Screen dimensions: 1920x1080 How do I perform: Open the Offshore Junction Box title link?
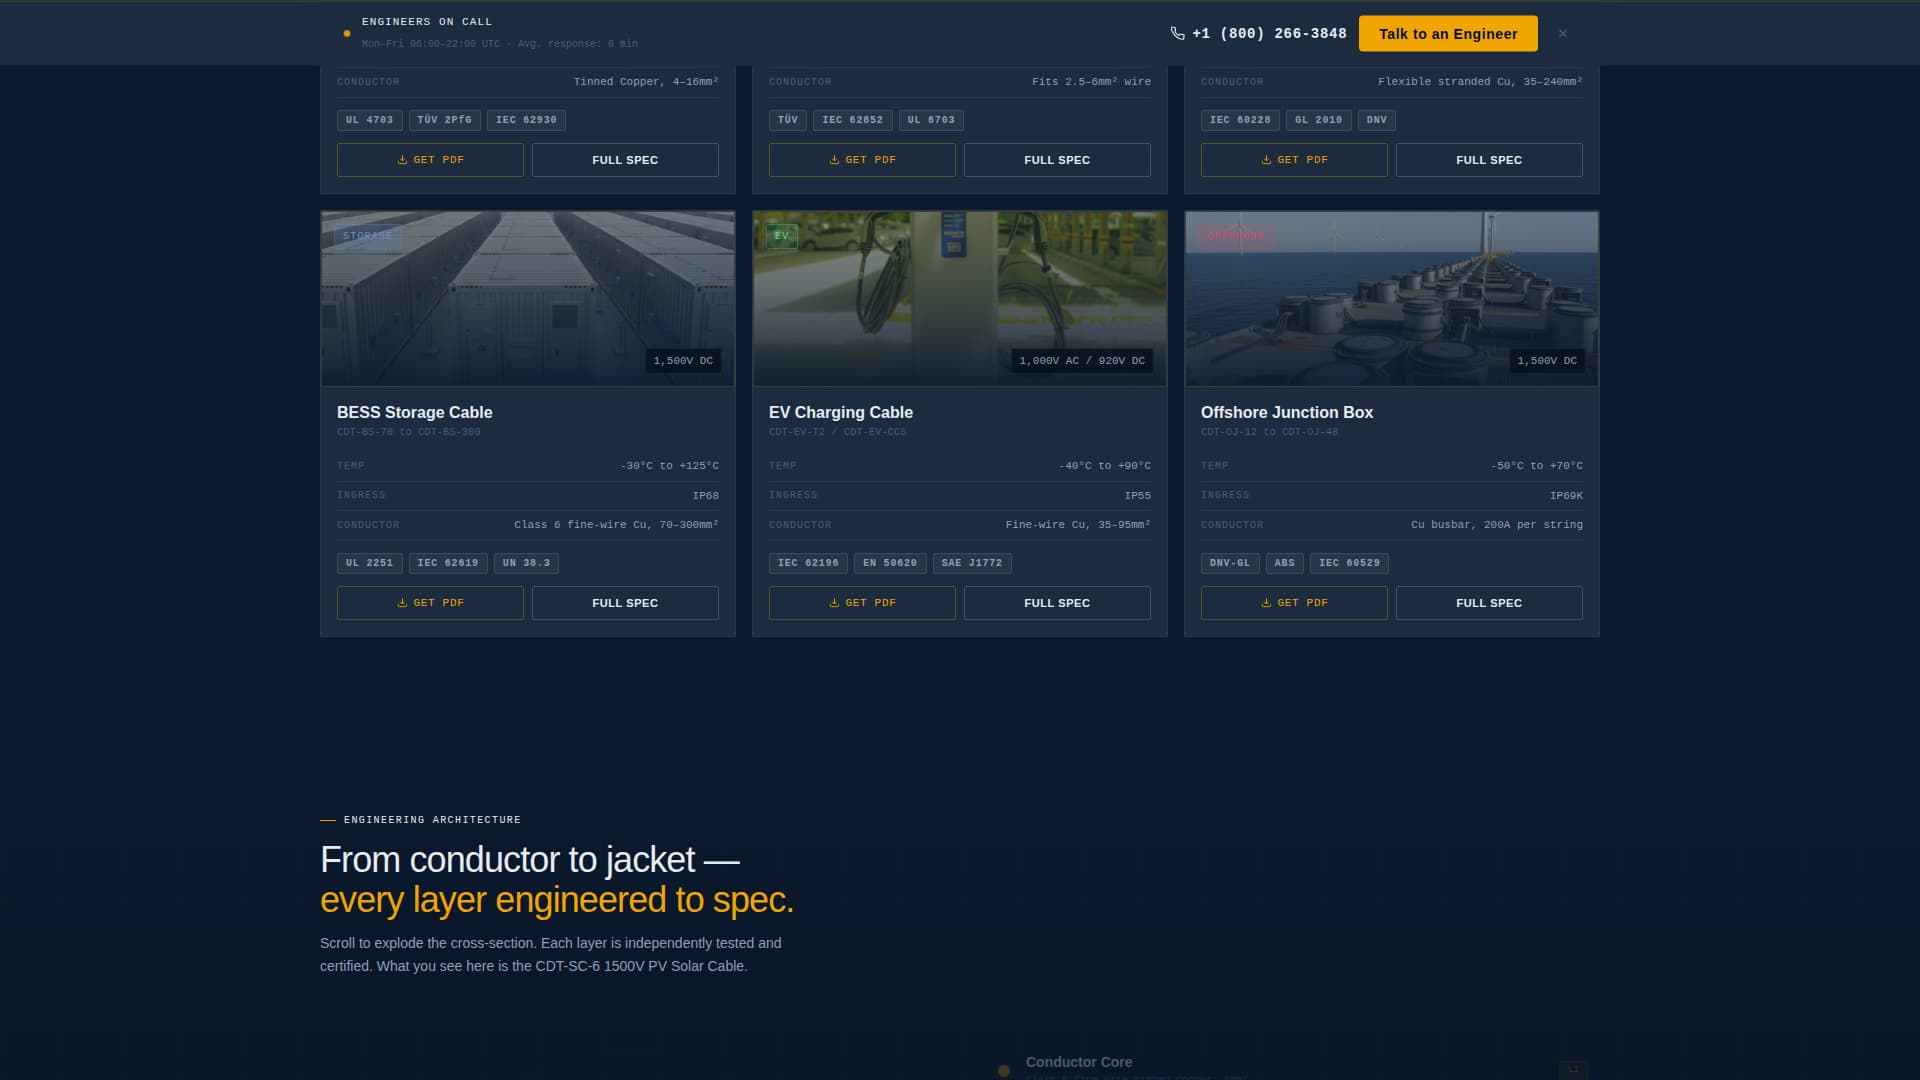click(x=1286, y=412)
